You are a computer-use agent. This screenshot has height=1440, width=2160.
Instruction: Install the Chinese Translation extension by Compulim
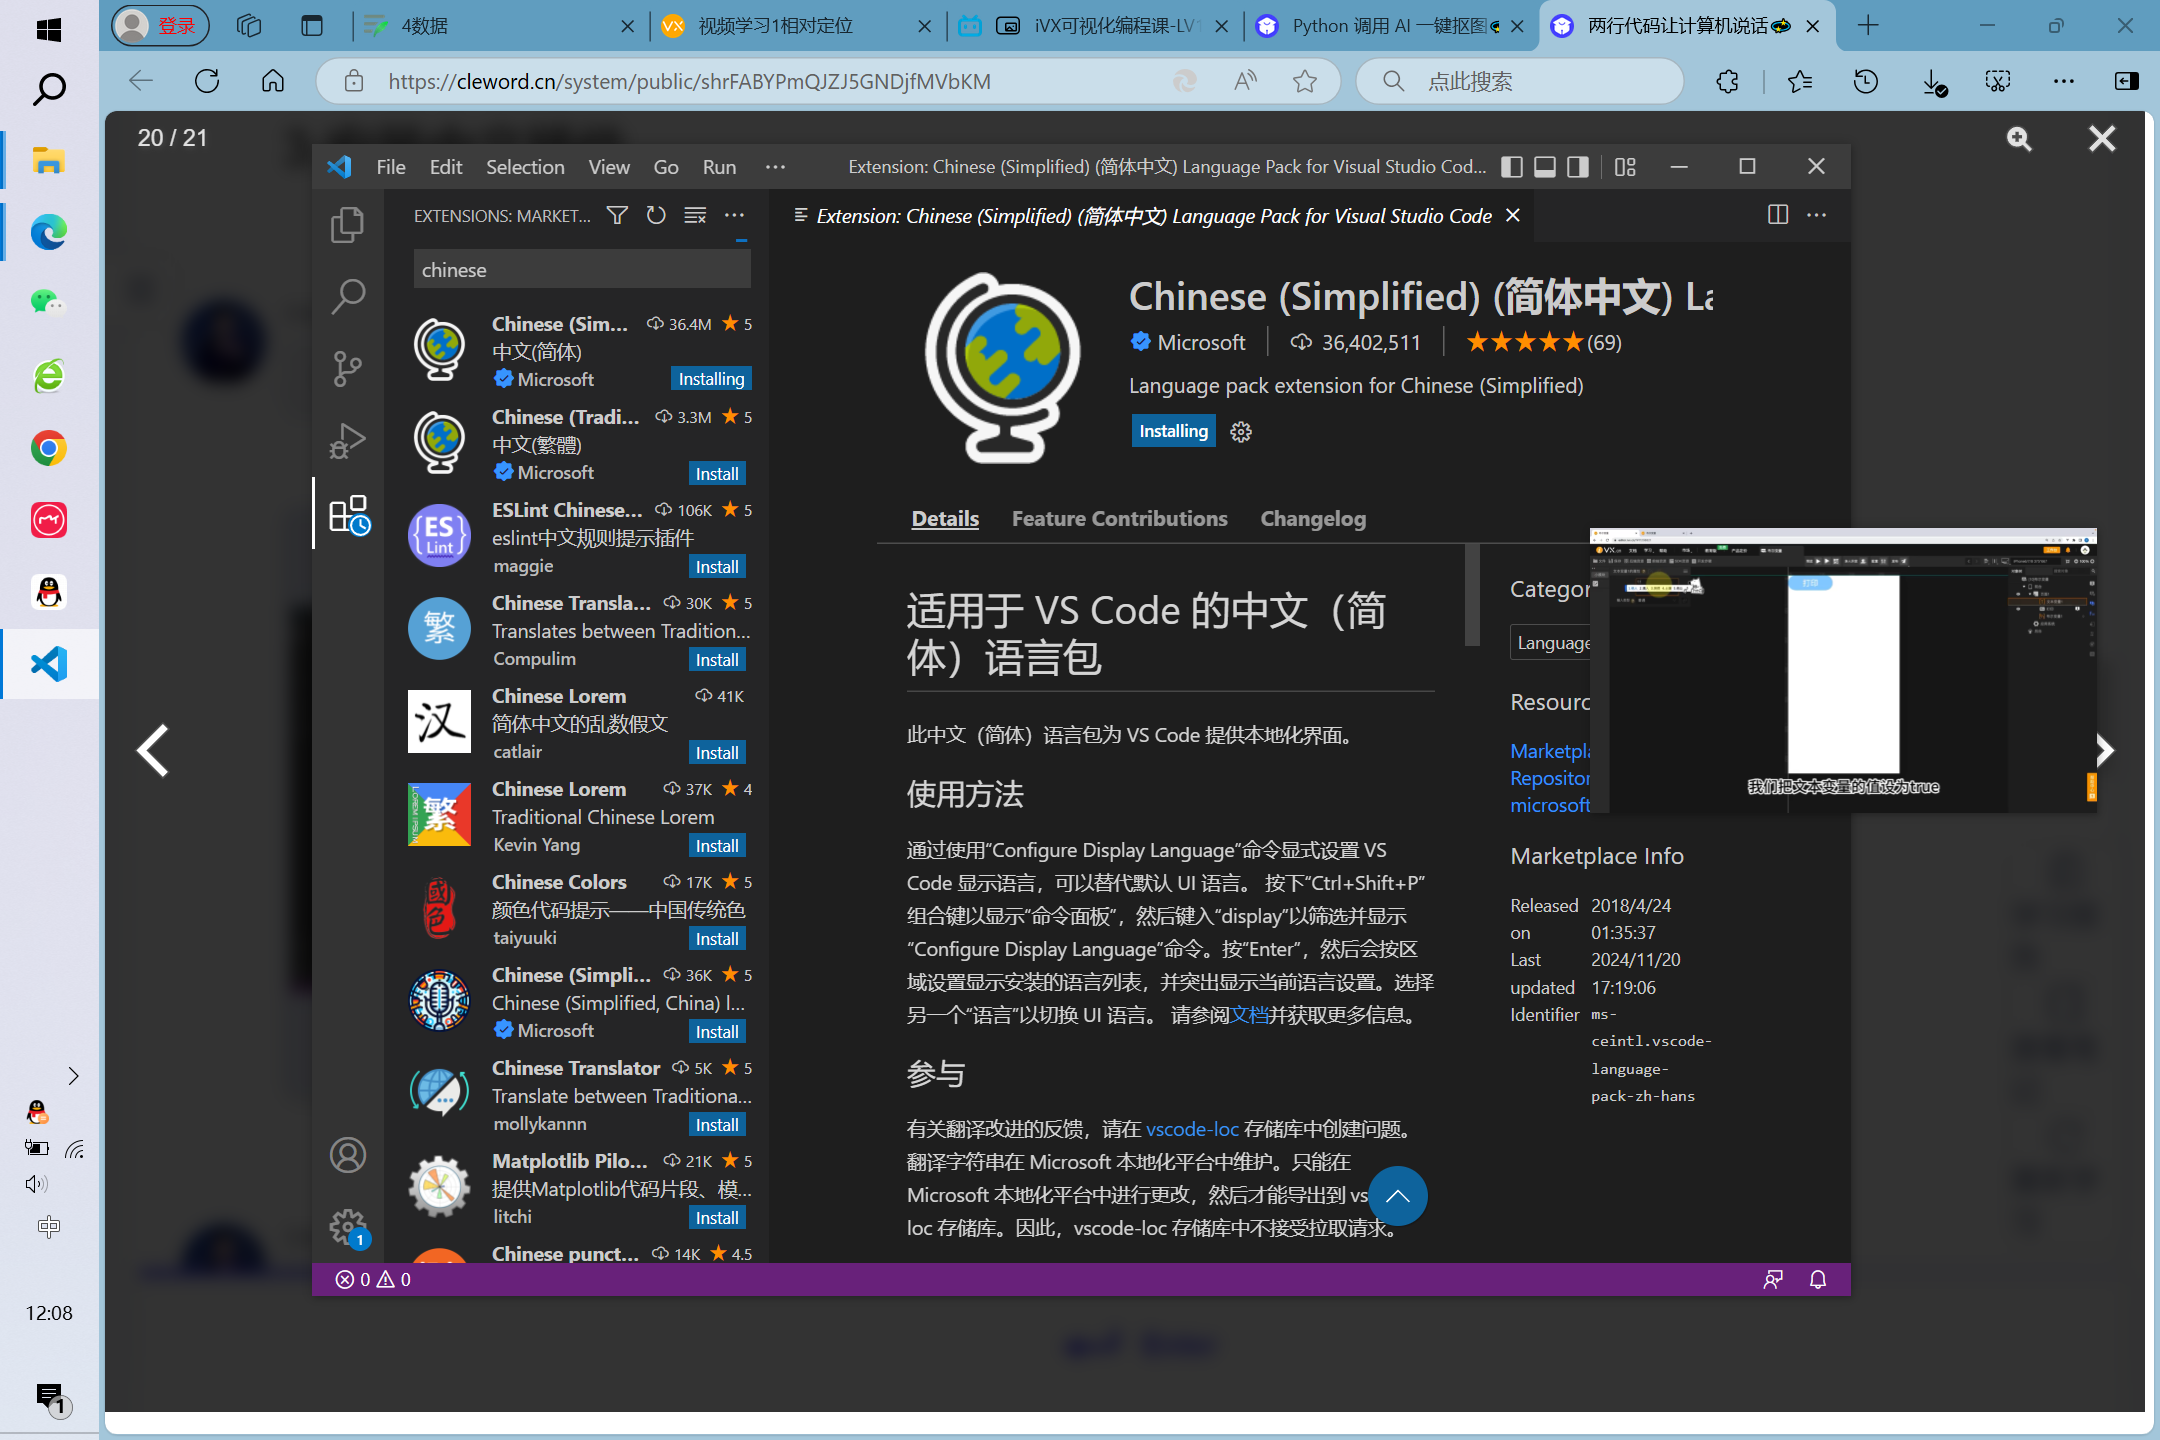click(x=717, y=659)
